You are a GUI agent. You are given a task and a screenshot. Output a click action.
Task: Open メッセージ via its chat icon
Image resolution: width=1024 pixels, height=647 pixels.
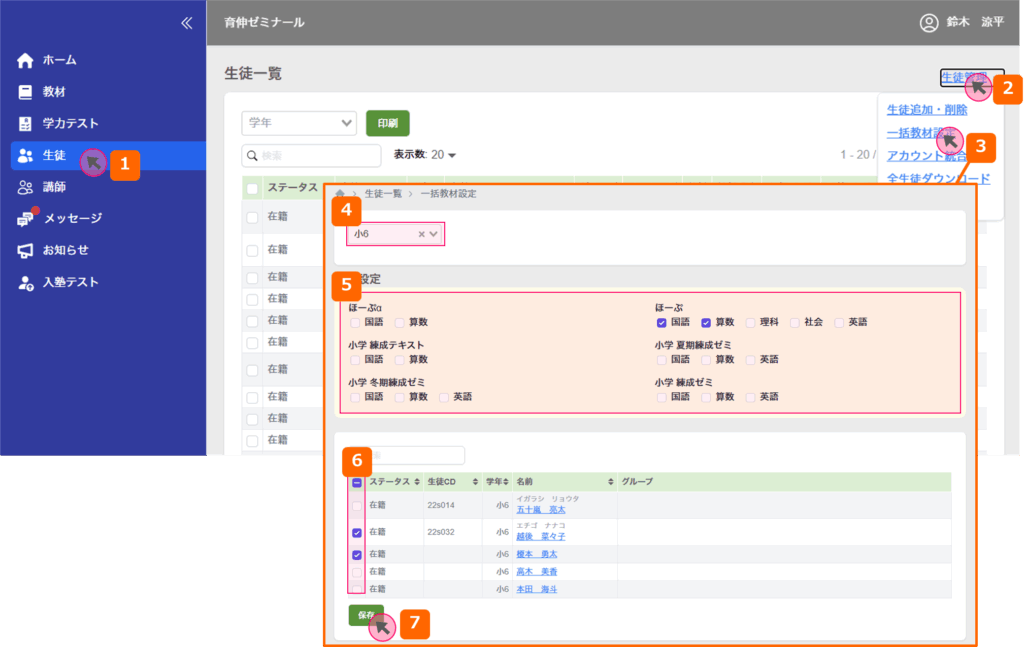pyautogui.click(x=26, y=219)
